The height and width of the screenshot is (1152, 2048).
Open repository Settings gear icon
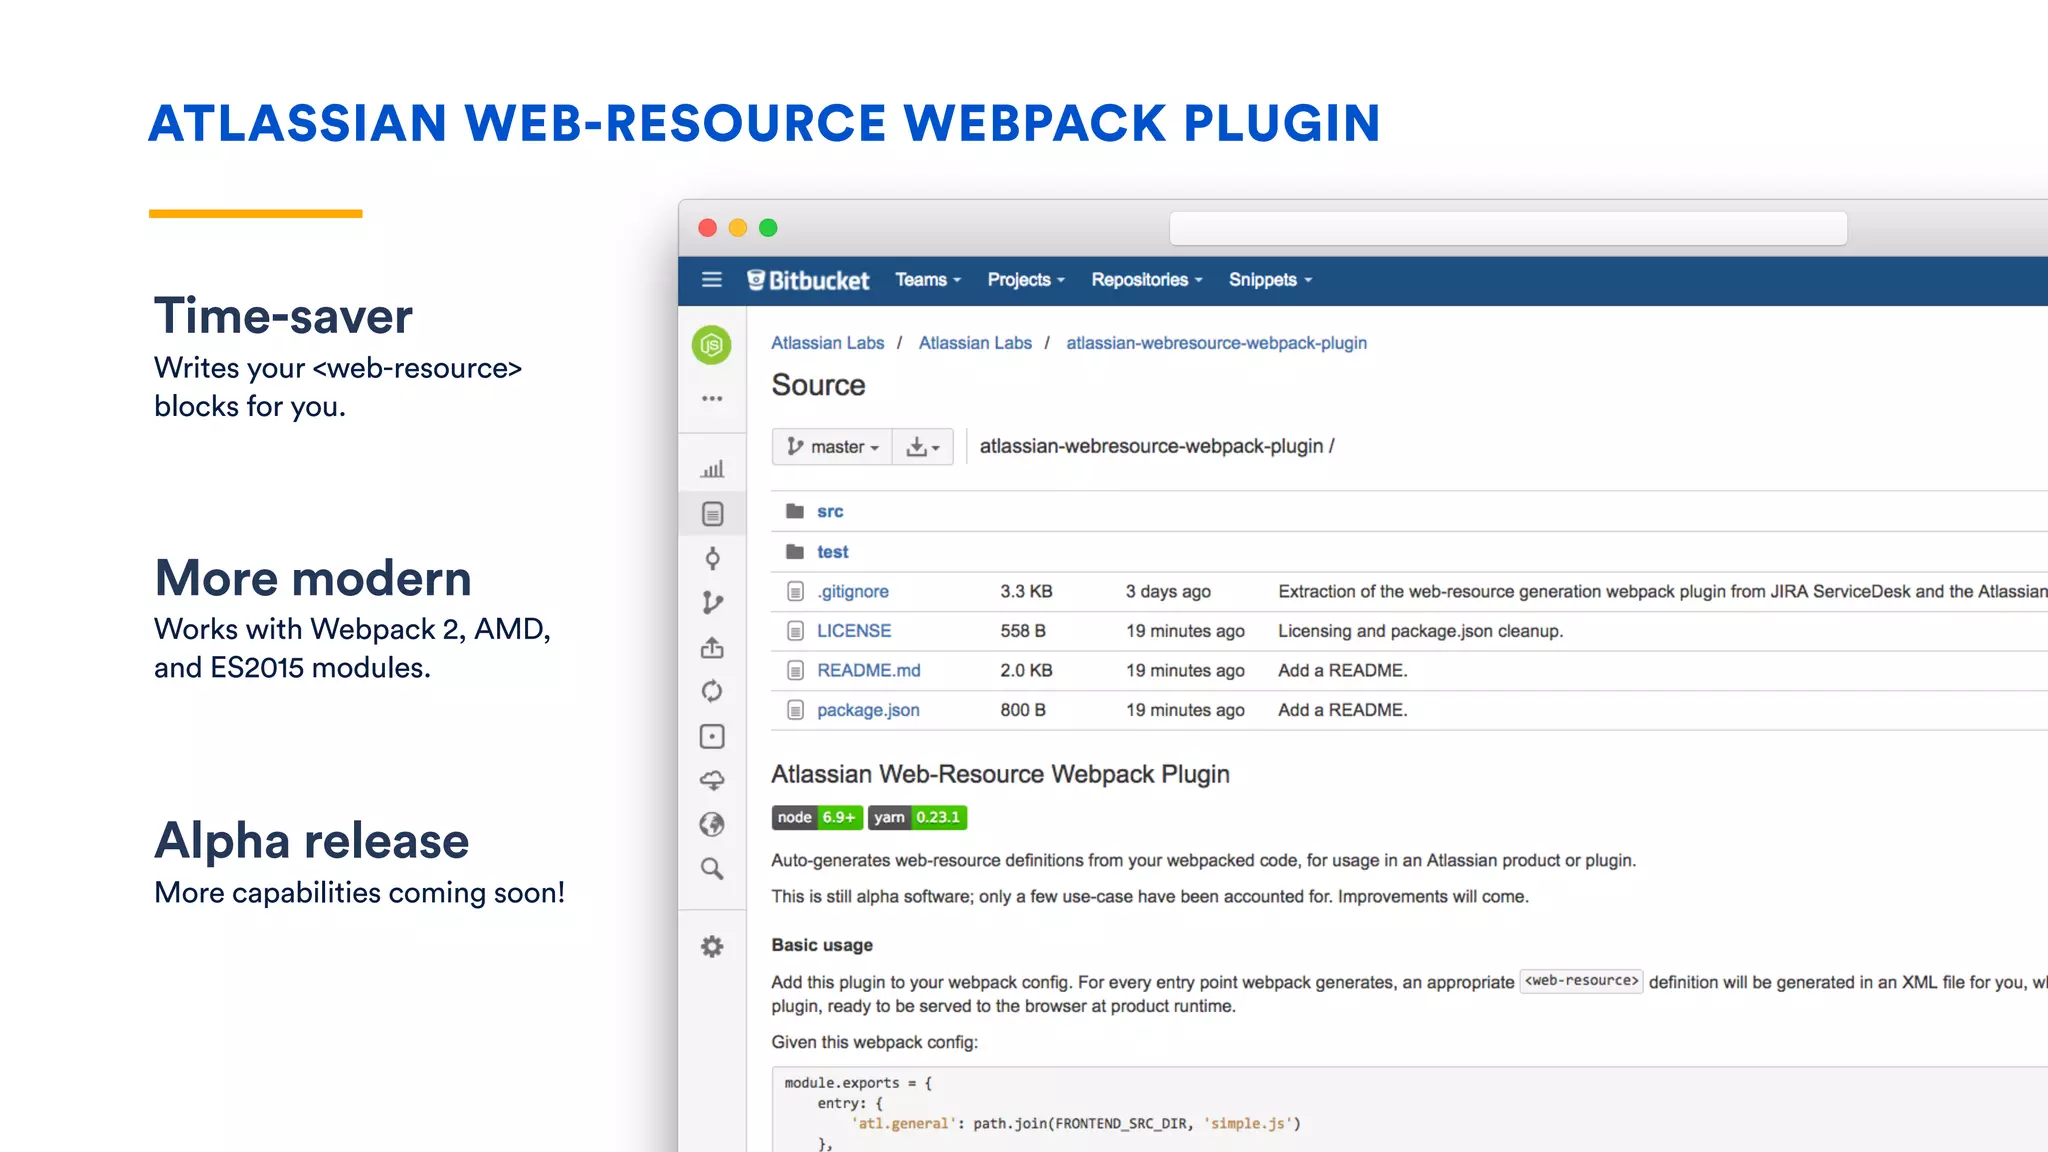[712, 946]
